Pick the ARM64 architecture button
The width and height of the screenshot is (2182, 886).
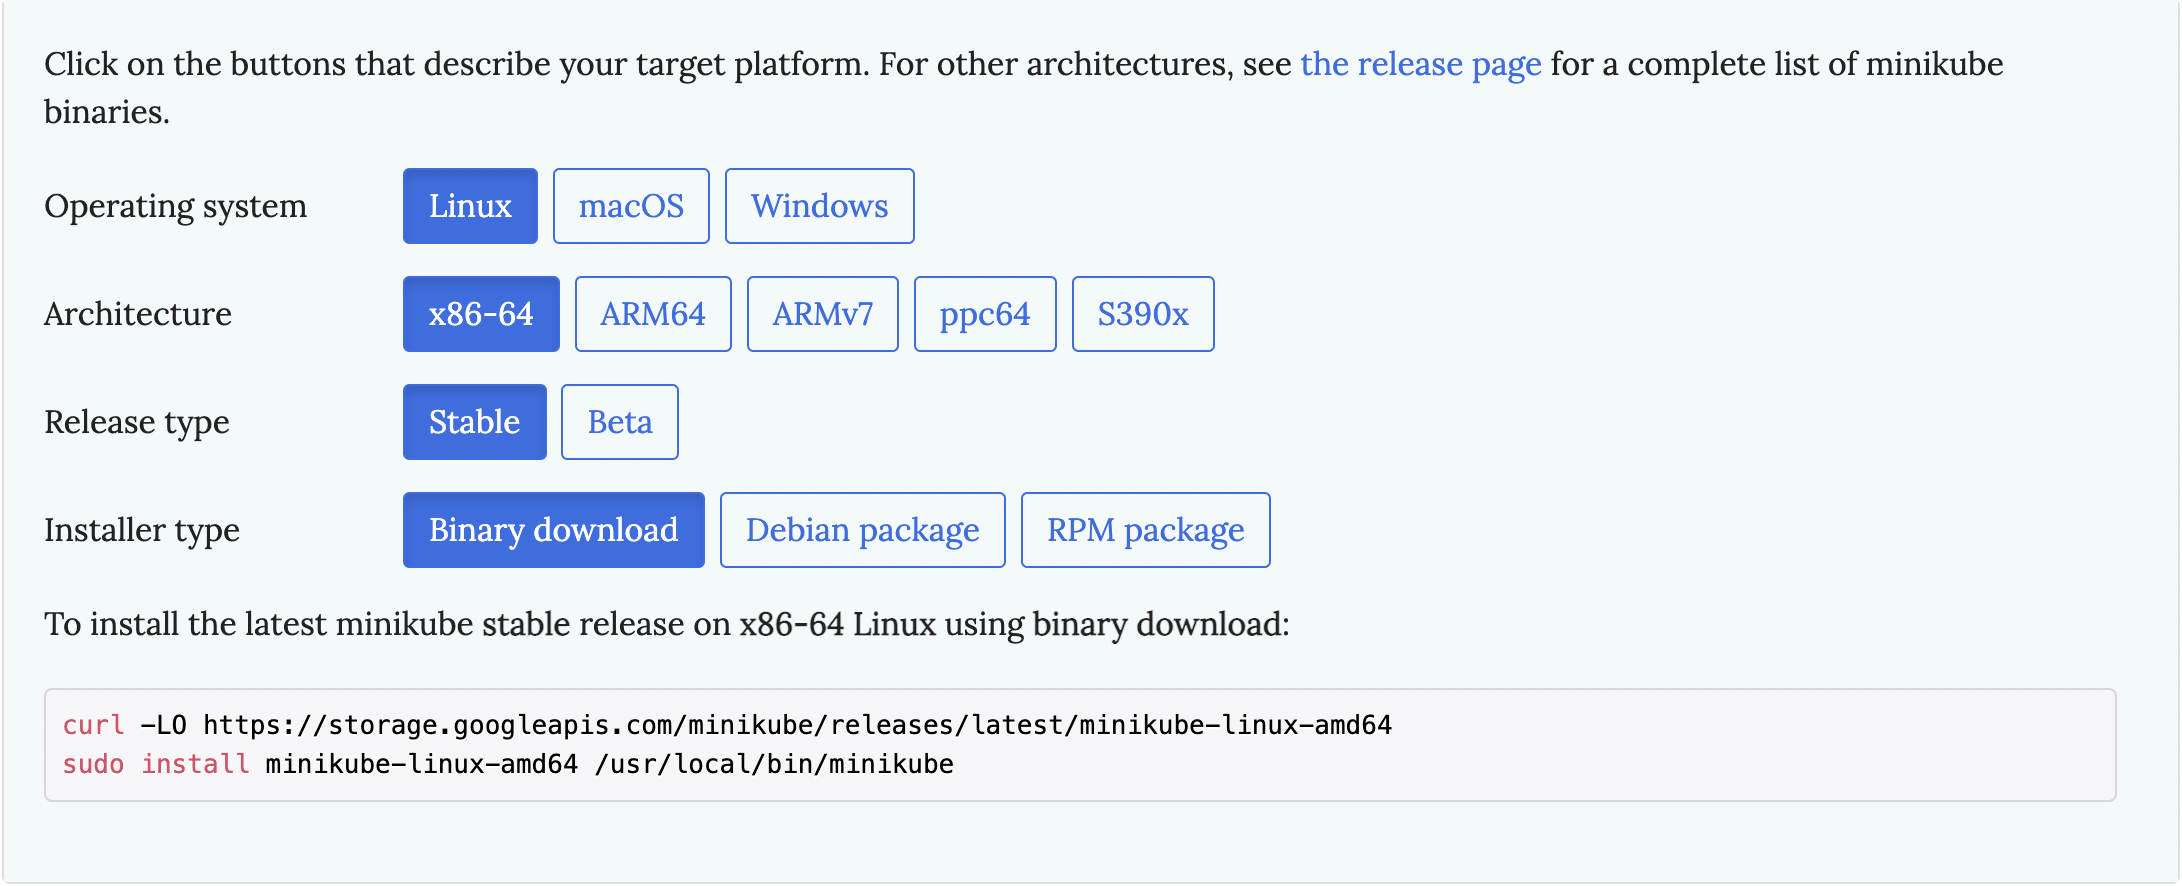pyautogui.click(x=653, y=314)
